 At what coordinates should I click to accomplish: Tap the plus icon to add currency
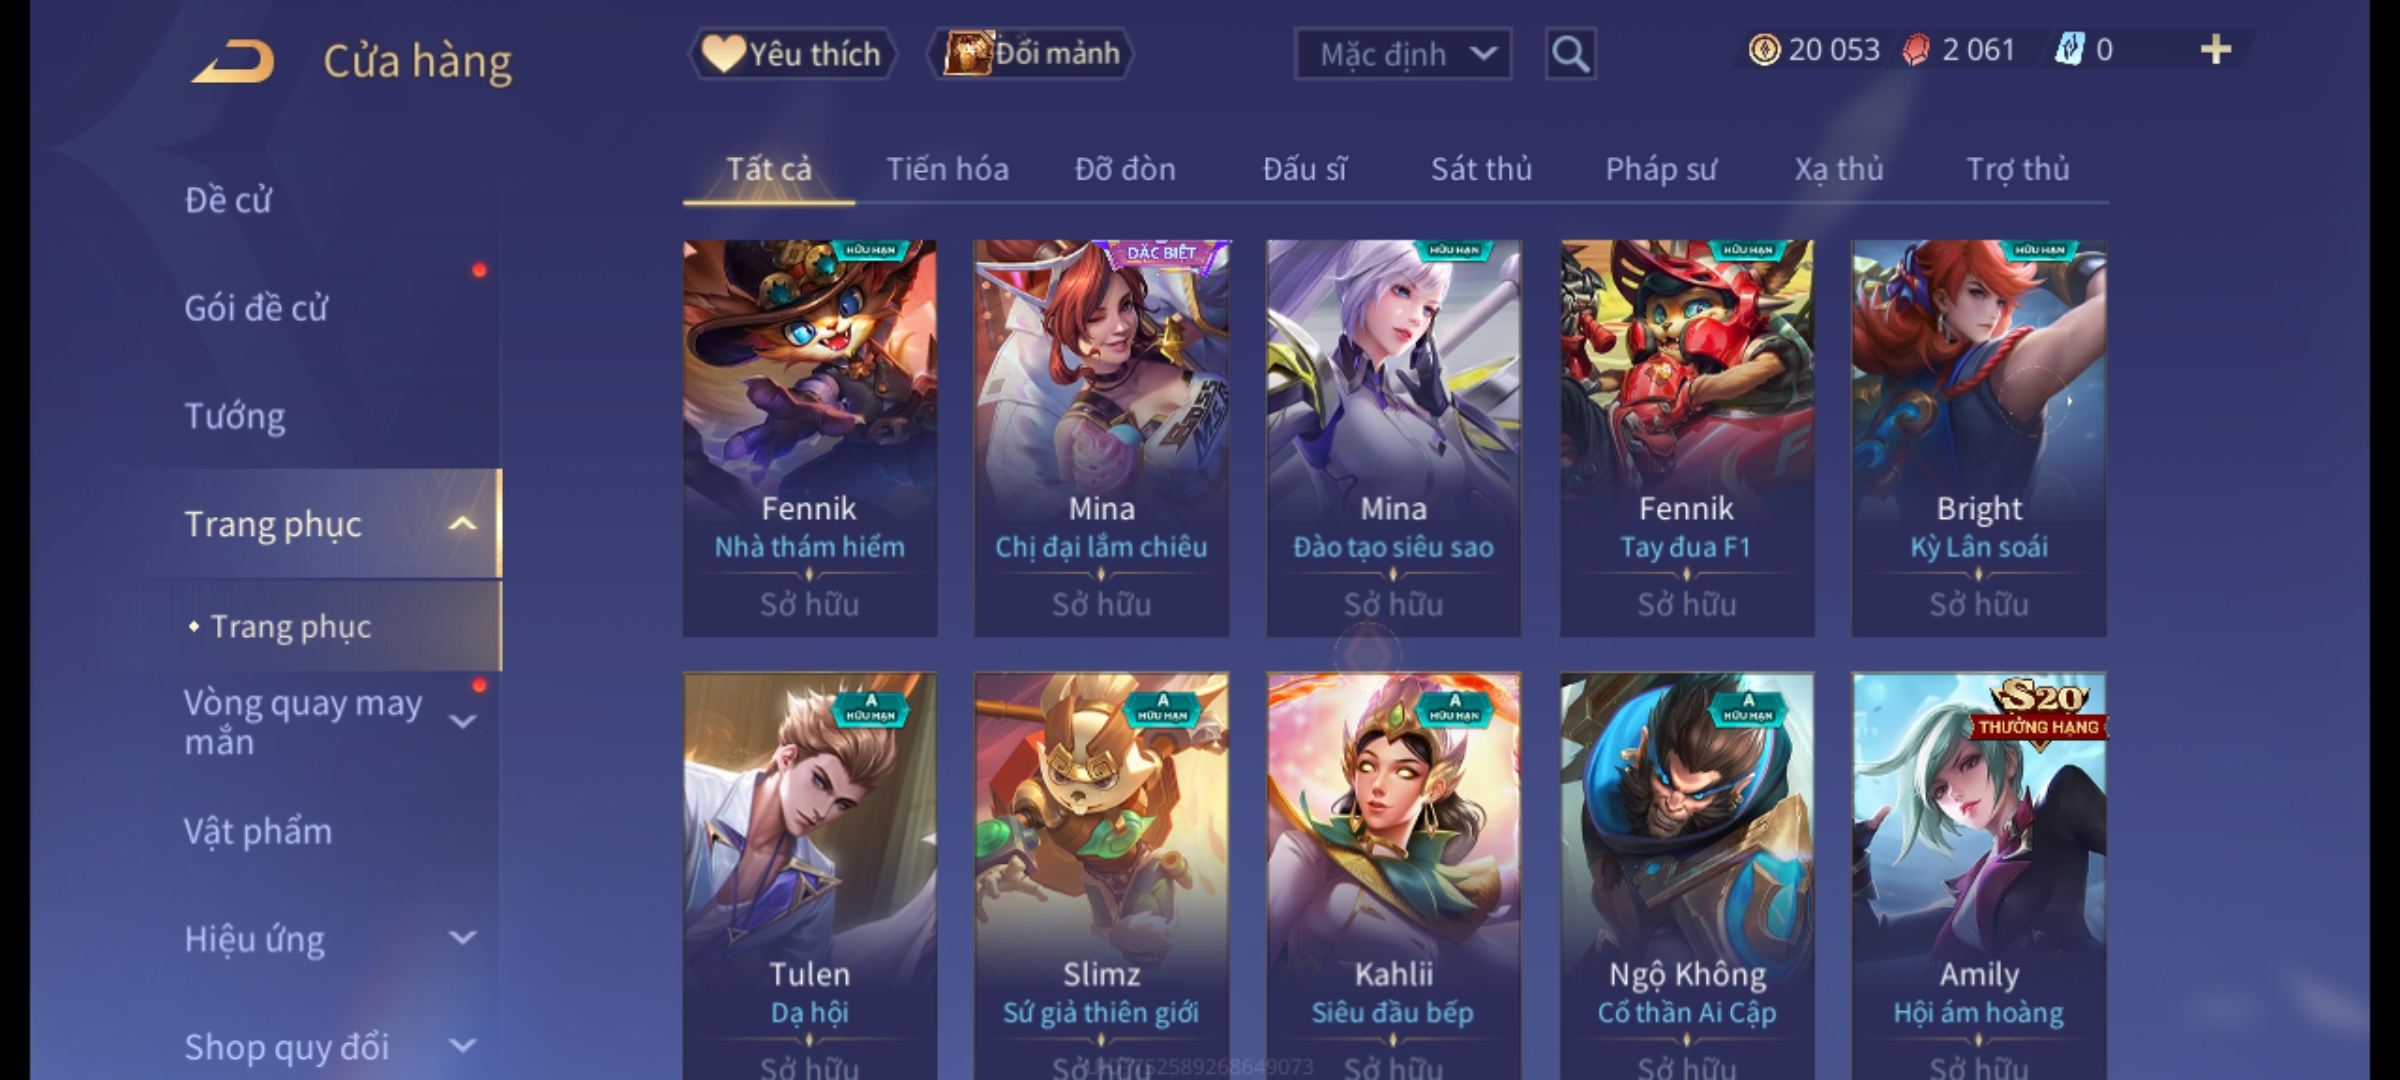coord(2216,50)
